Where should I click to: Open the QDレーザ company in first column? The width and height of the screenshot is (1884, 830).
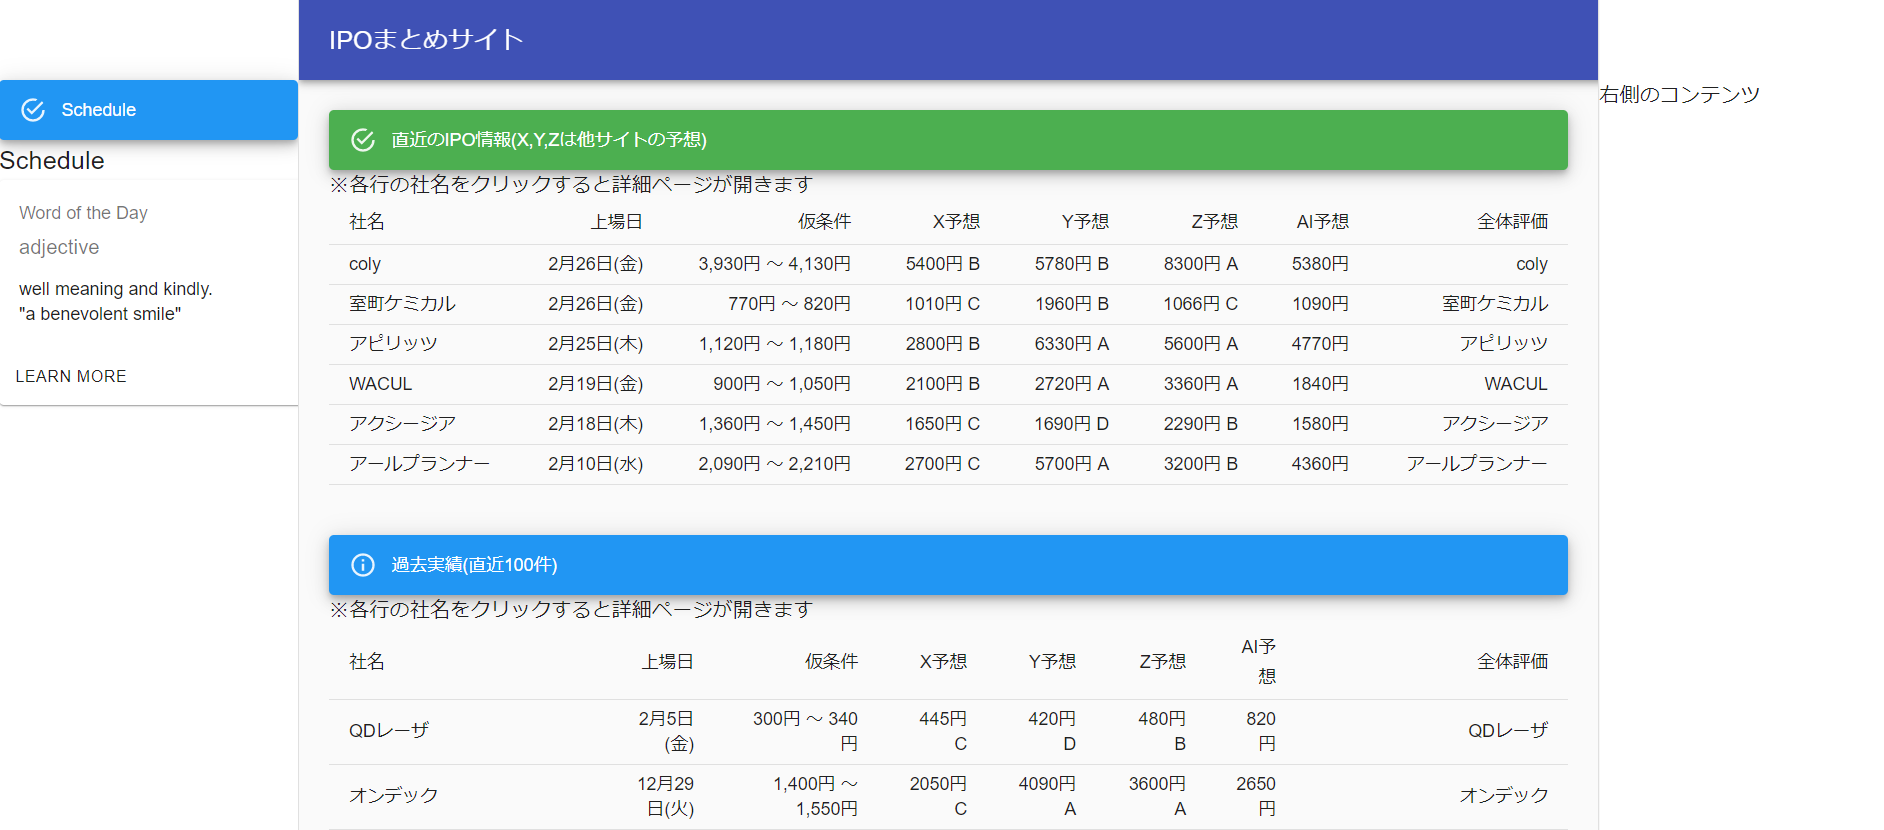point(389,731)
